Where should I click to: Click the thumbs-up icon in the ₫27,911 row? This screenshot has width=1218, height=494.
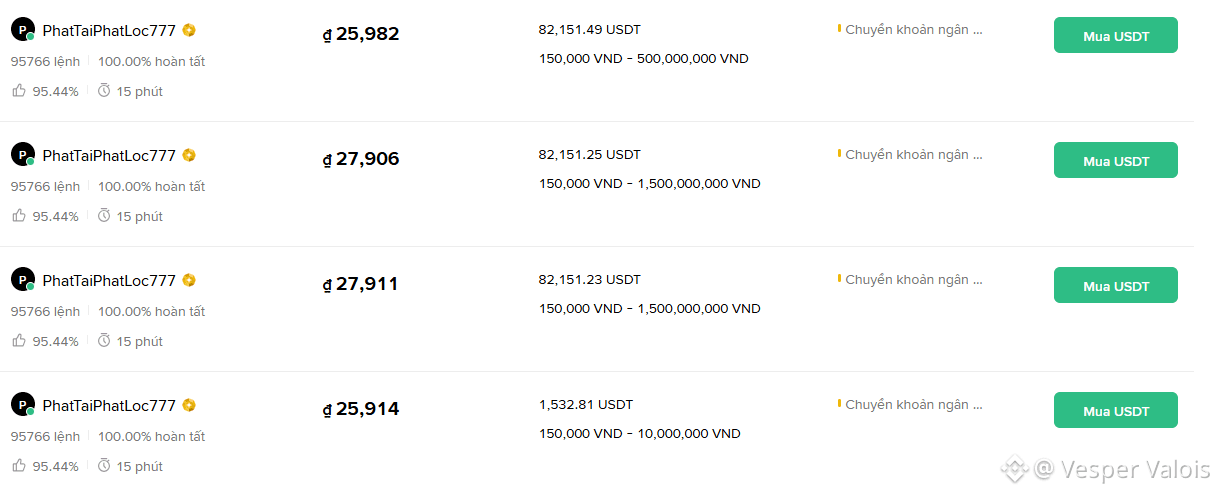pyautogui.click(x=19, y=341)
